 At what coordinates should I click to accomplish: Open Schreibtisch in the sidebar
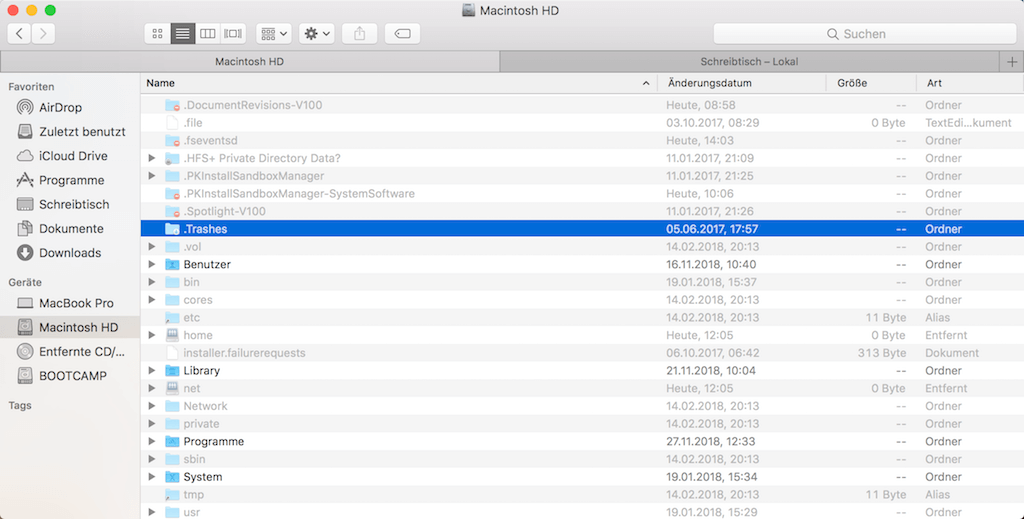(x=70, y=204)
